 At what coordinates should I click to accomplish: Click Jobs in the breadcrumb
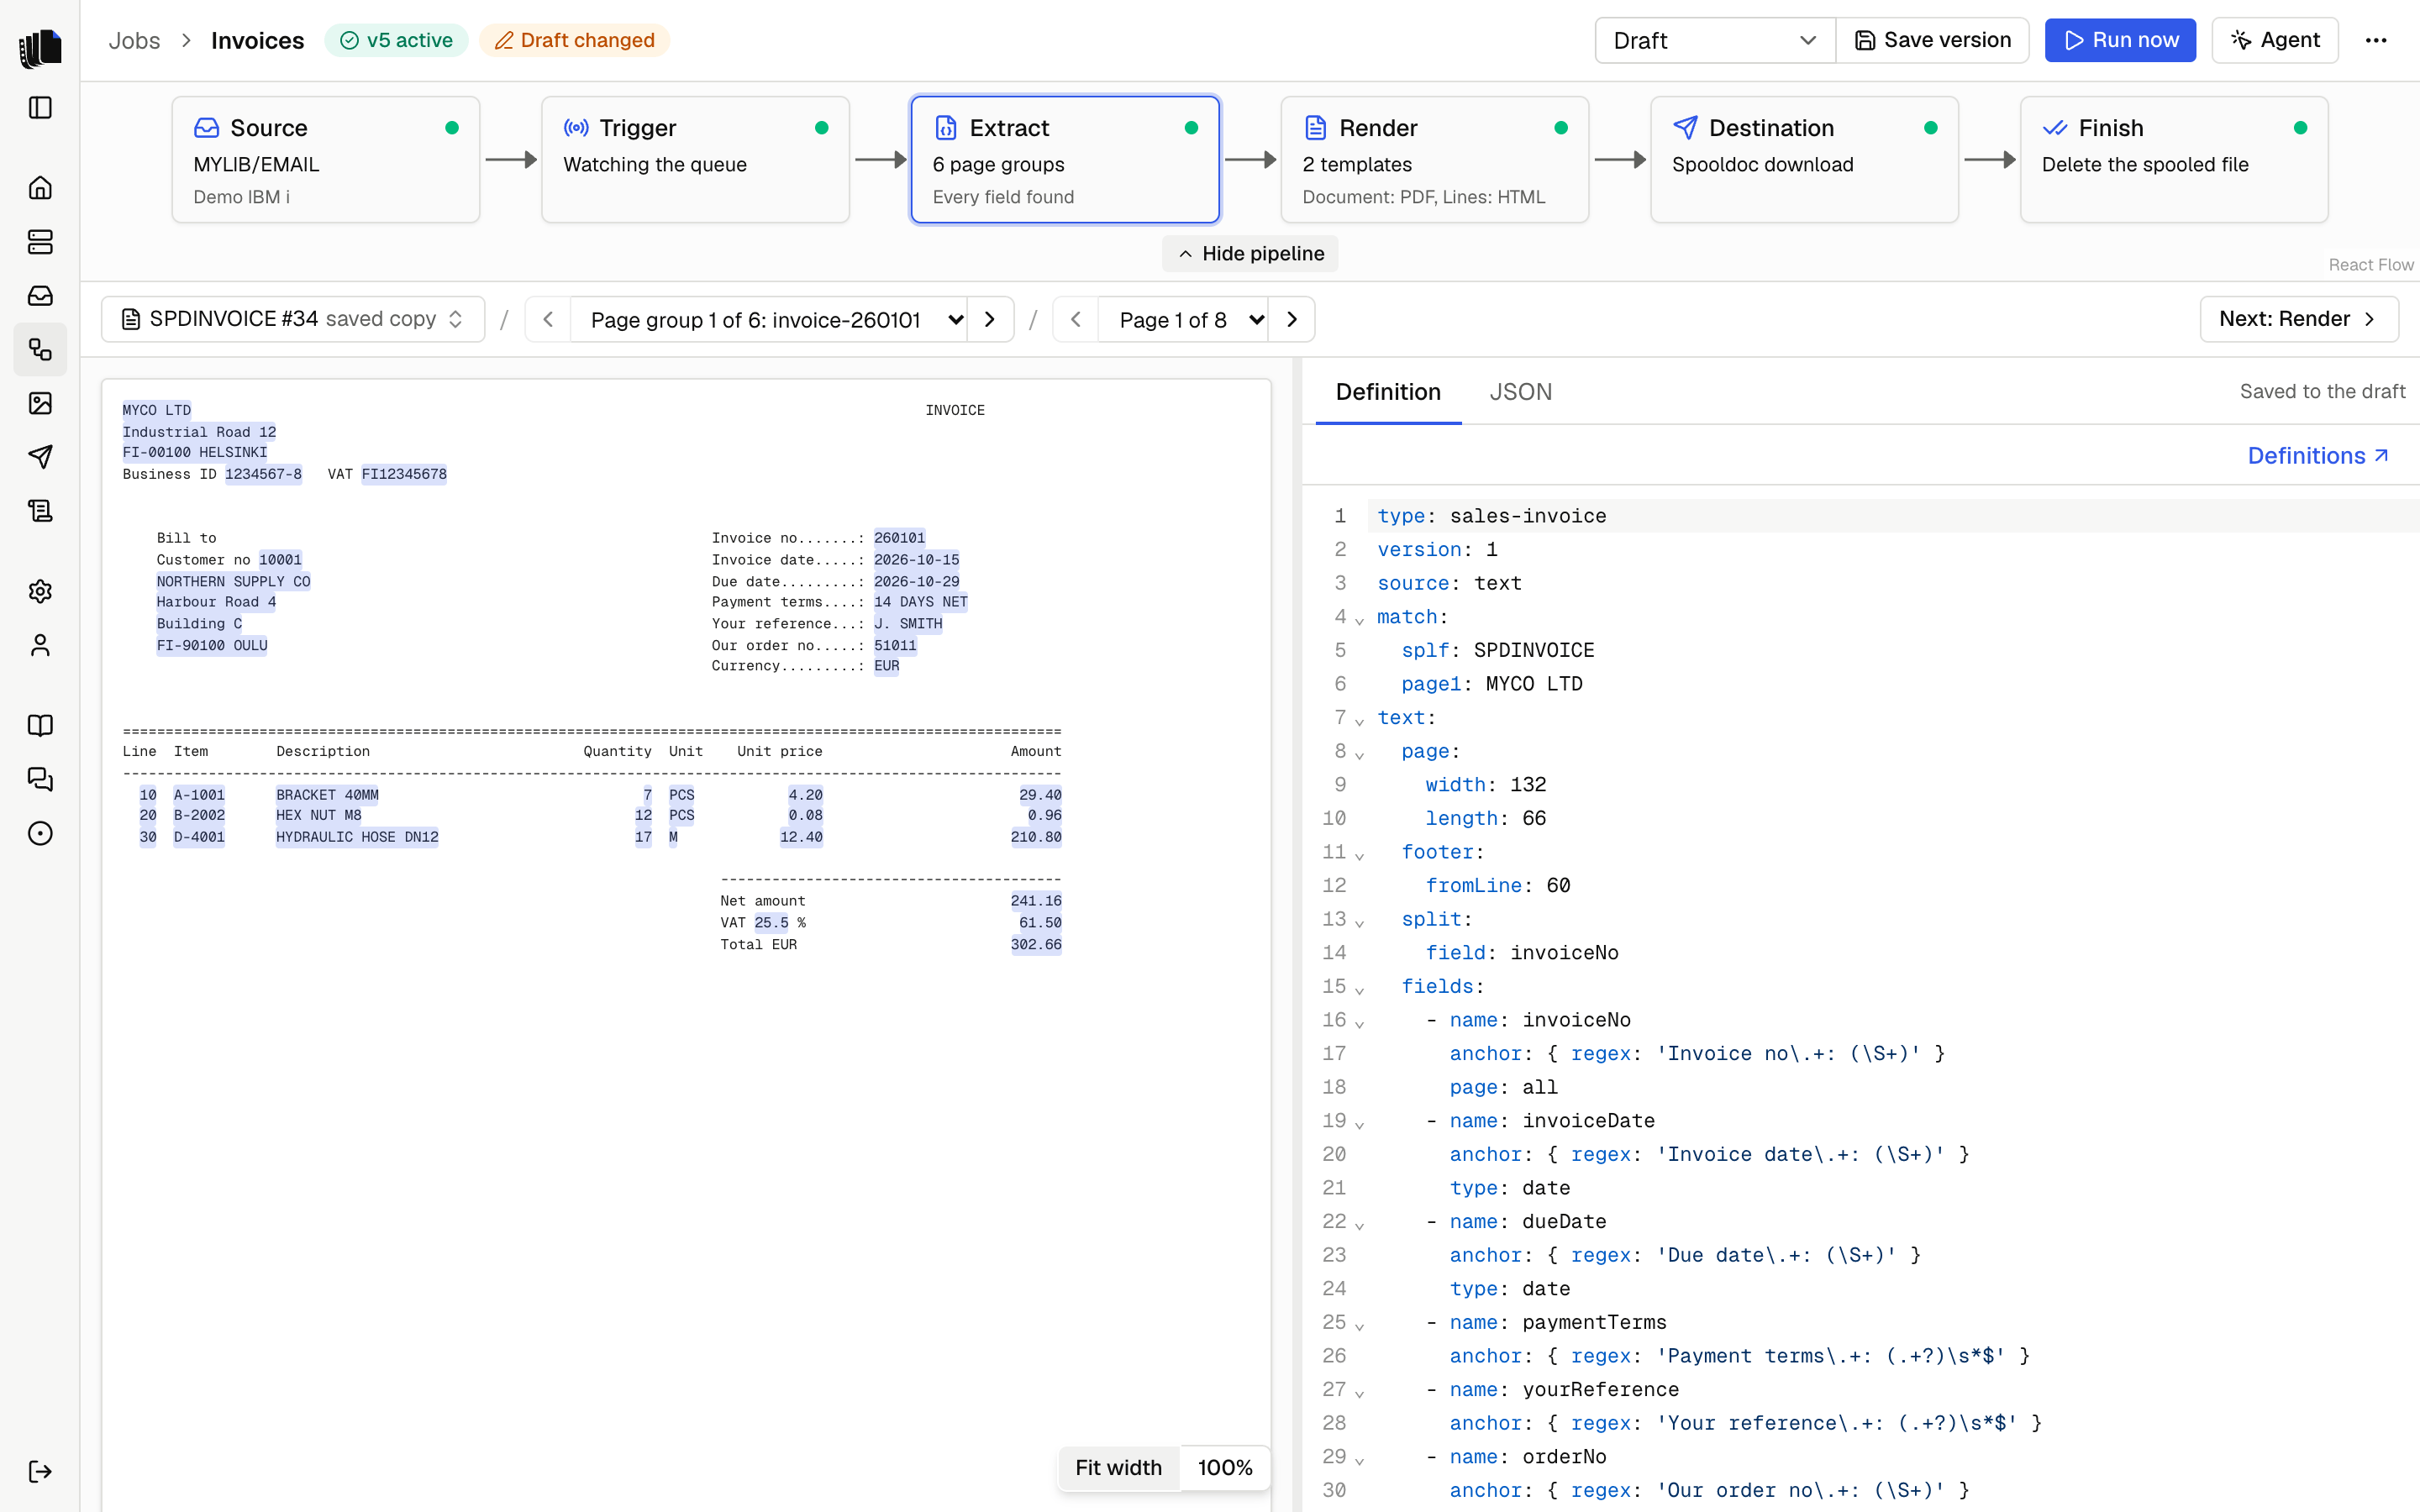(134, 40)
